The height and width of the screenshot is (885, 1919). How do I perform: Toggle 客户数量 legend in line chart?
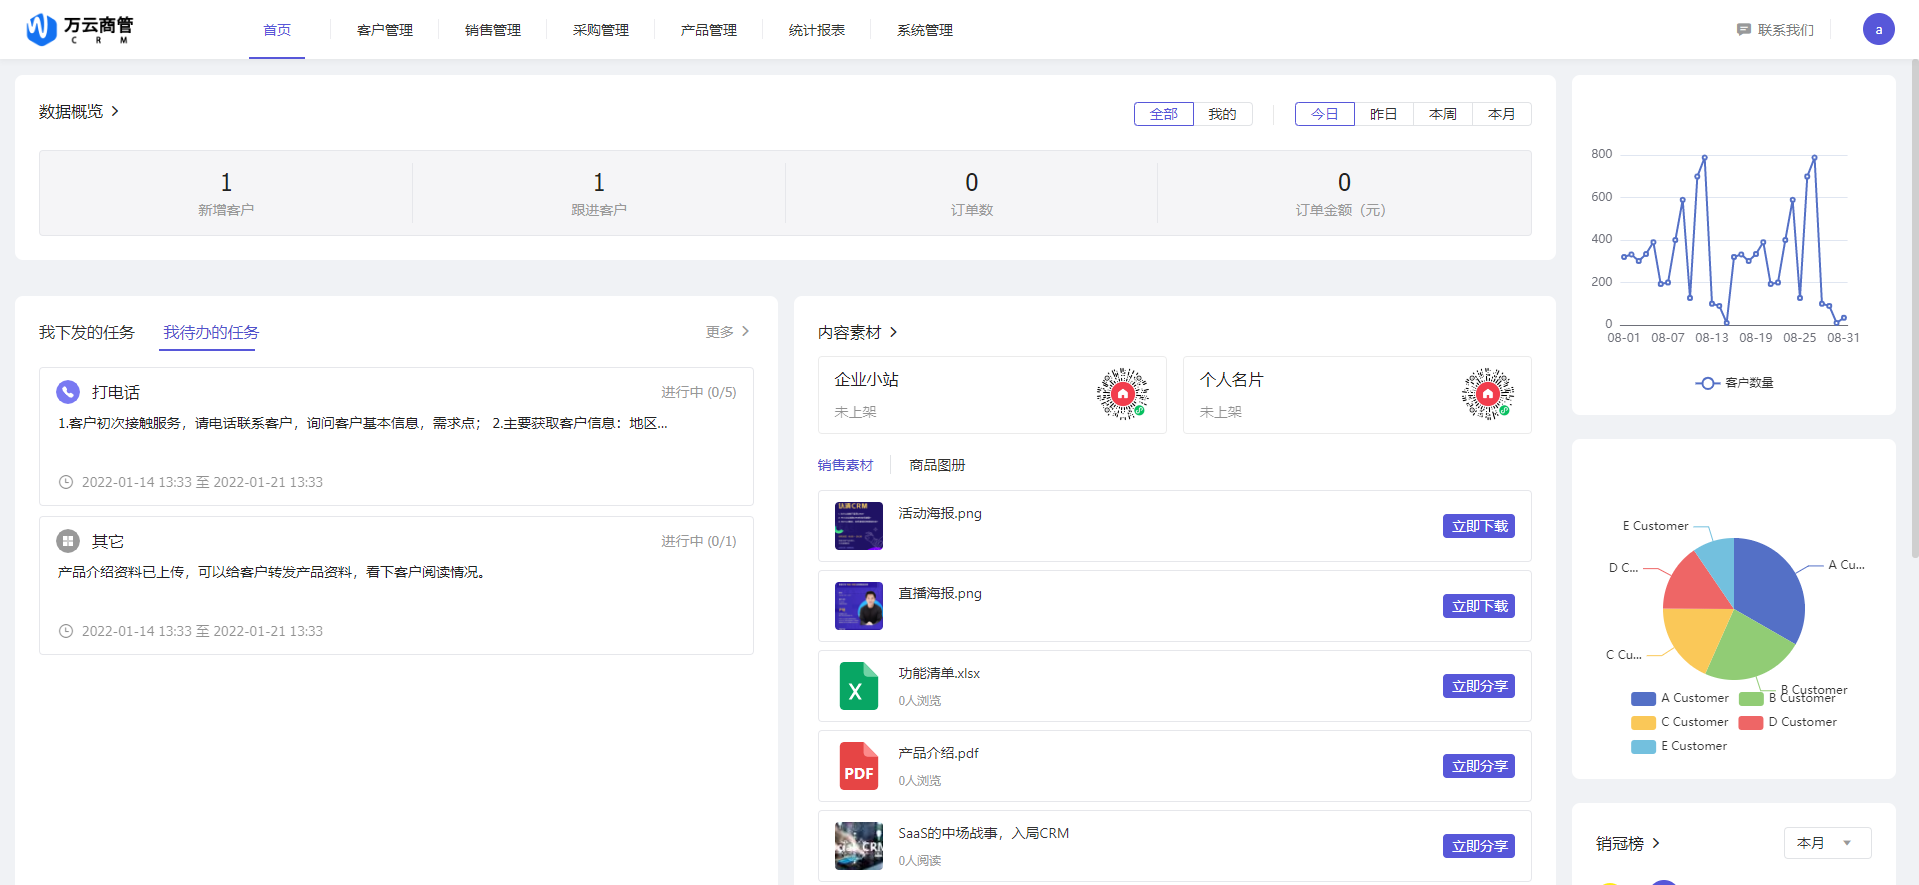coord(1734,383)
